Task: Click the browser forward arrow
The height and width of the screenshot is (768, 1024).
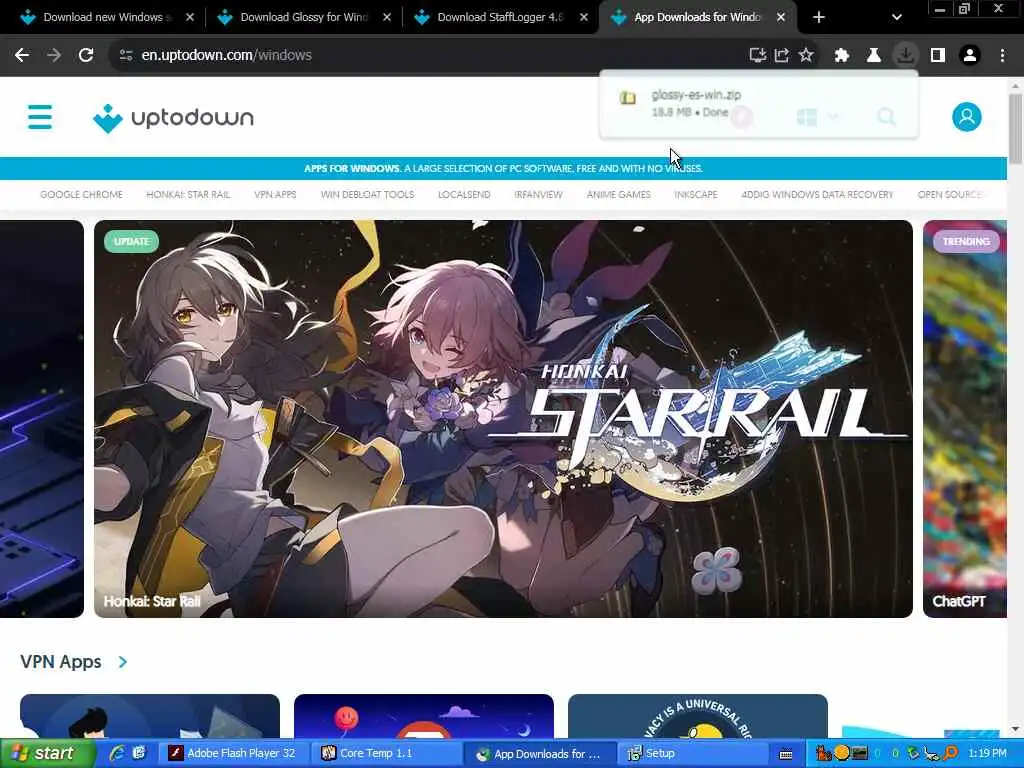Action: click(54, 56)
